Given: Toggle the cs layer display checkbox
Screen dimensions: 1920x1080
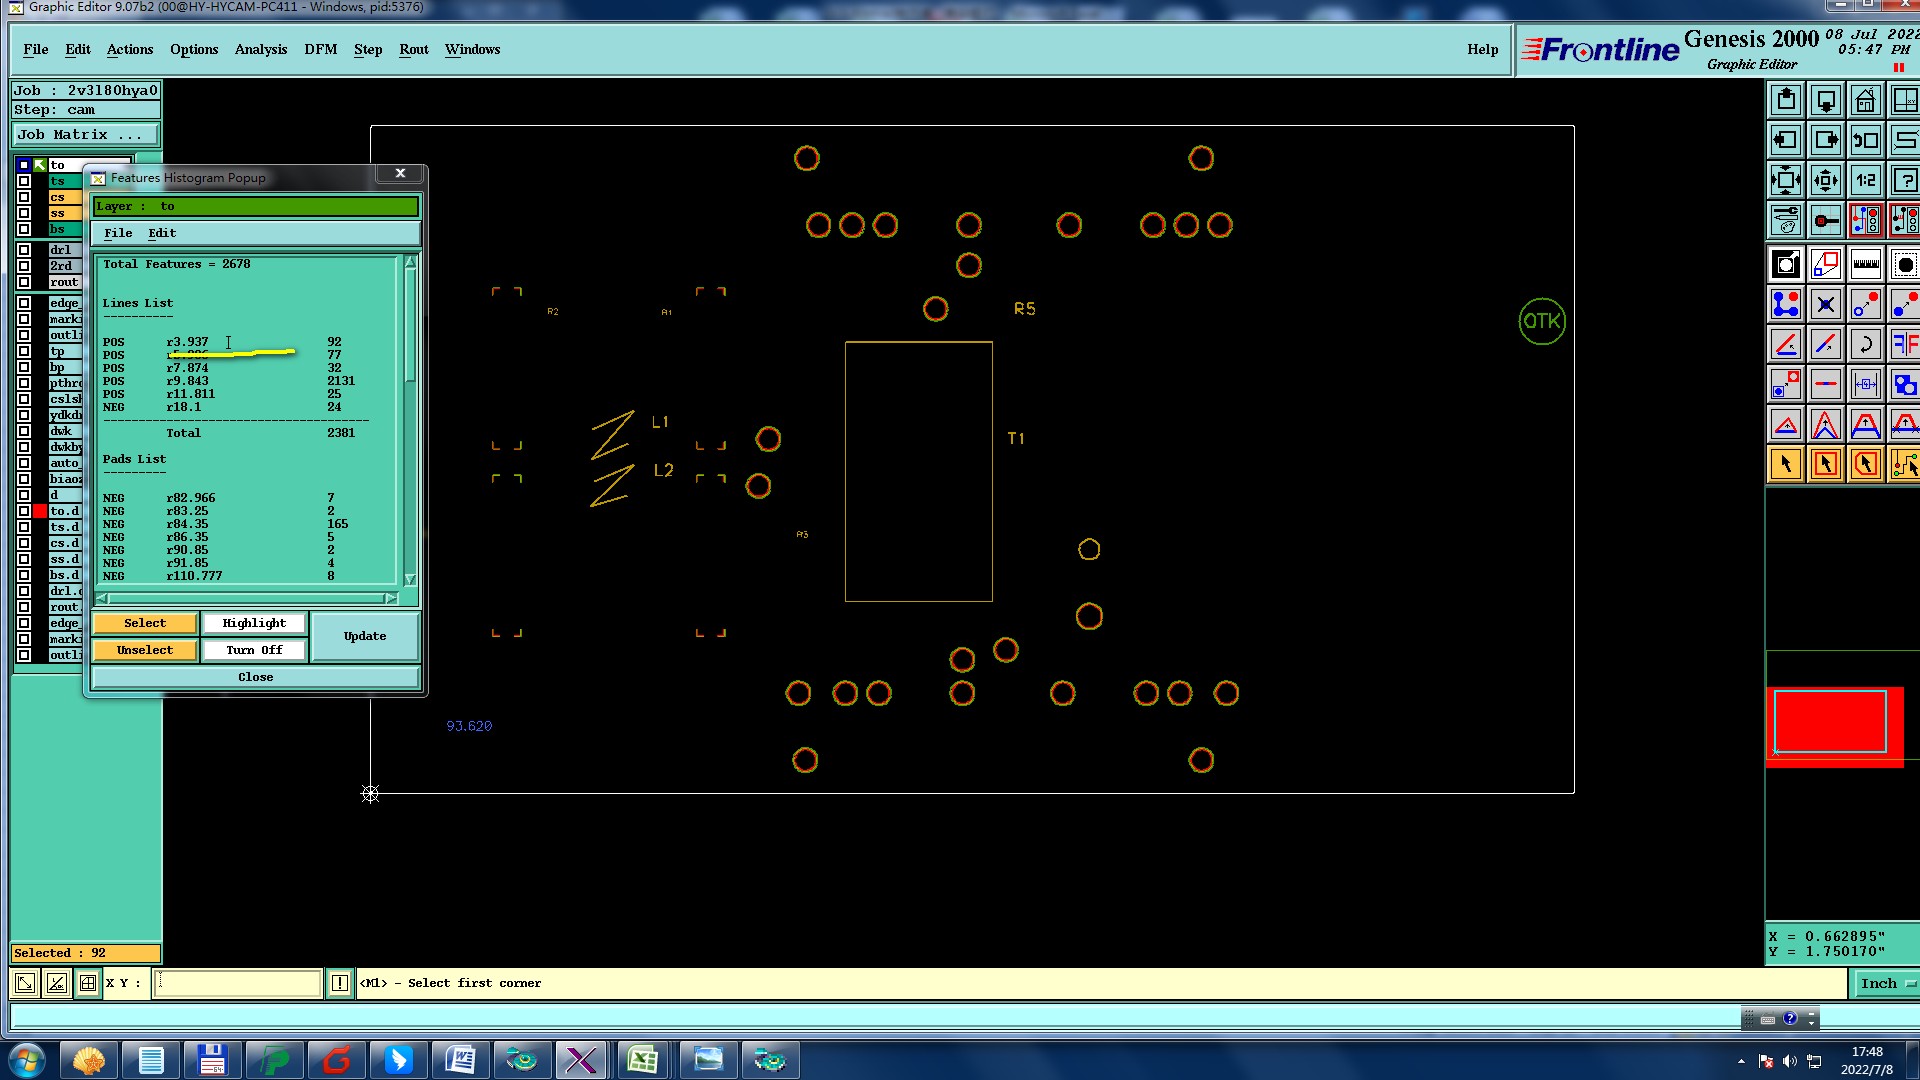Looking at the screenshot, I should [x=24, y=197].
